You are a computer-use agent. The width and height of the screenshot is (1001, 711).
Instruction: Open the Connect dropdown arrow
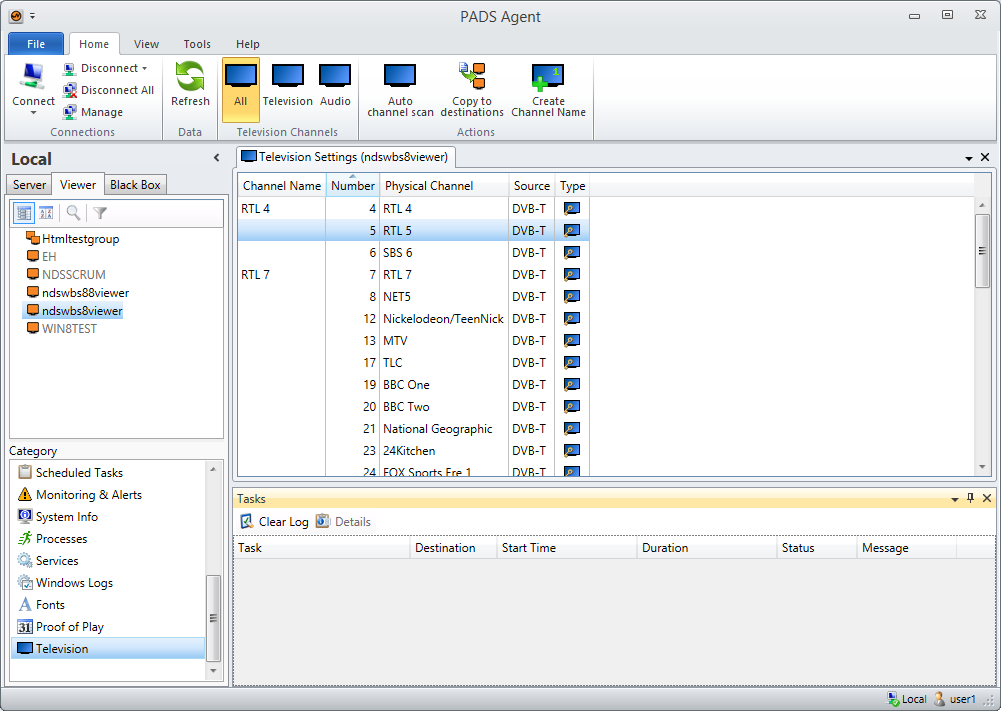[x=33, y=113]
